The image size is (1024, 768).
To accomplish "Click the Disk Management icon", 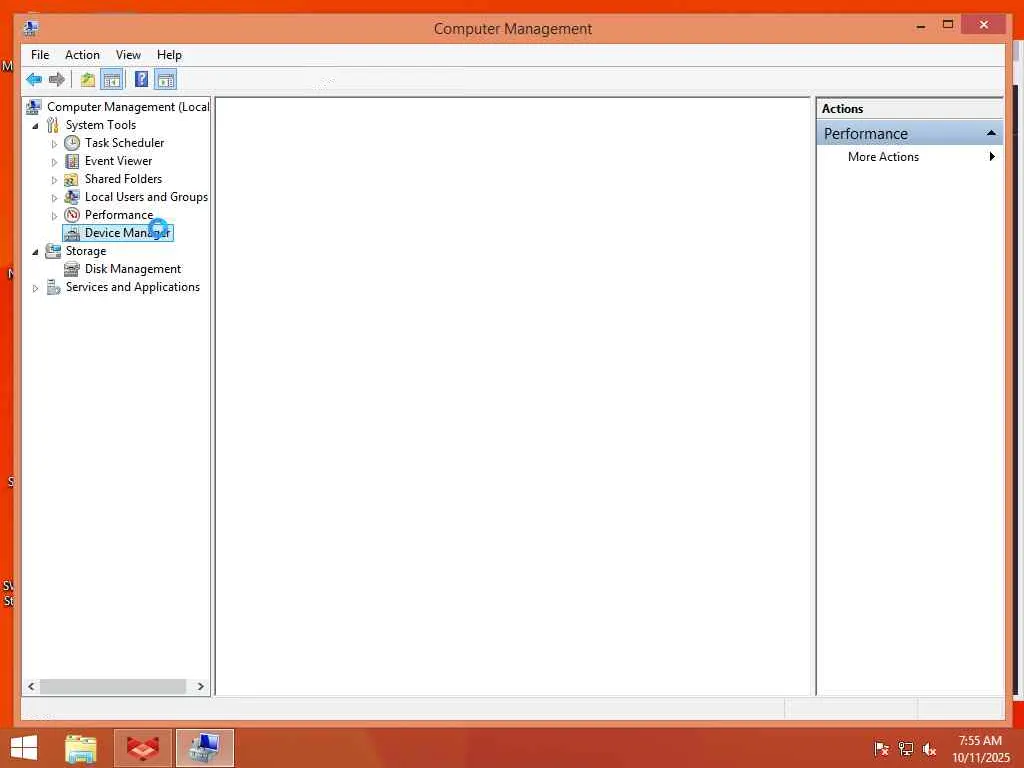I will (x=72, y=269).
